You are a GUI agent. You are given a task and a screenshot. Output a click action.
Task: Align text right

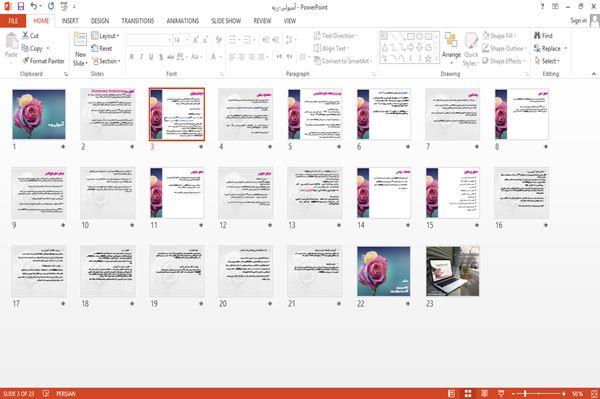tap(251, 57)
